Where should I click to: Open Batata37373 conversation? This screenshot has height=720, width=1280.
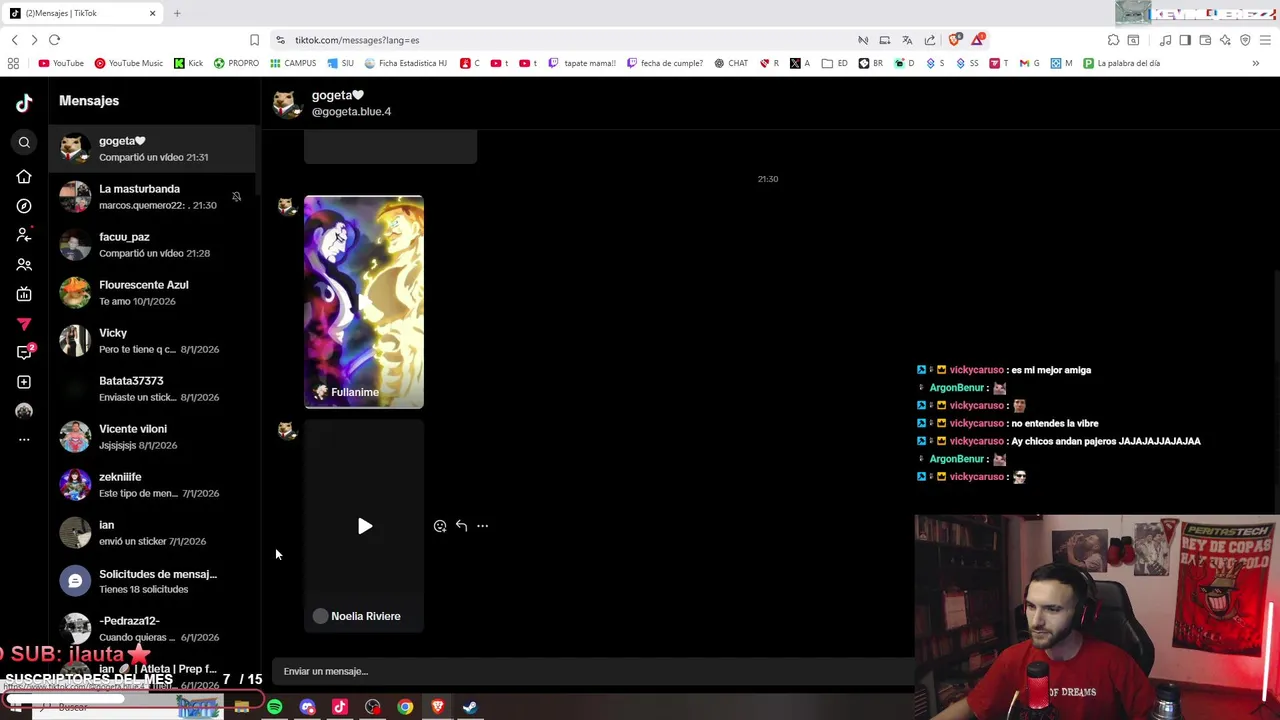pyautogui.click(x=152, y=389)
